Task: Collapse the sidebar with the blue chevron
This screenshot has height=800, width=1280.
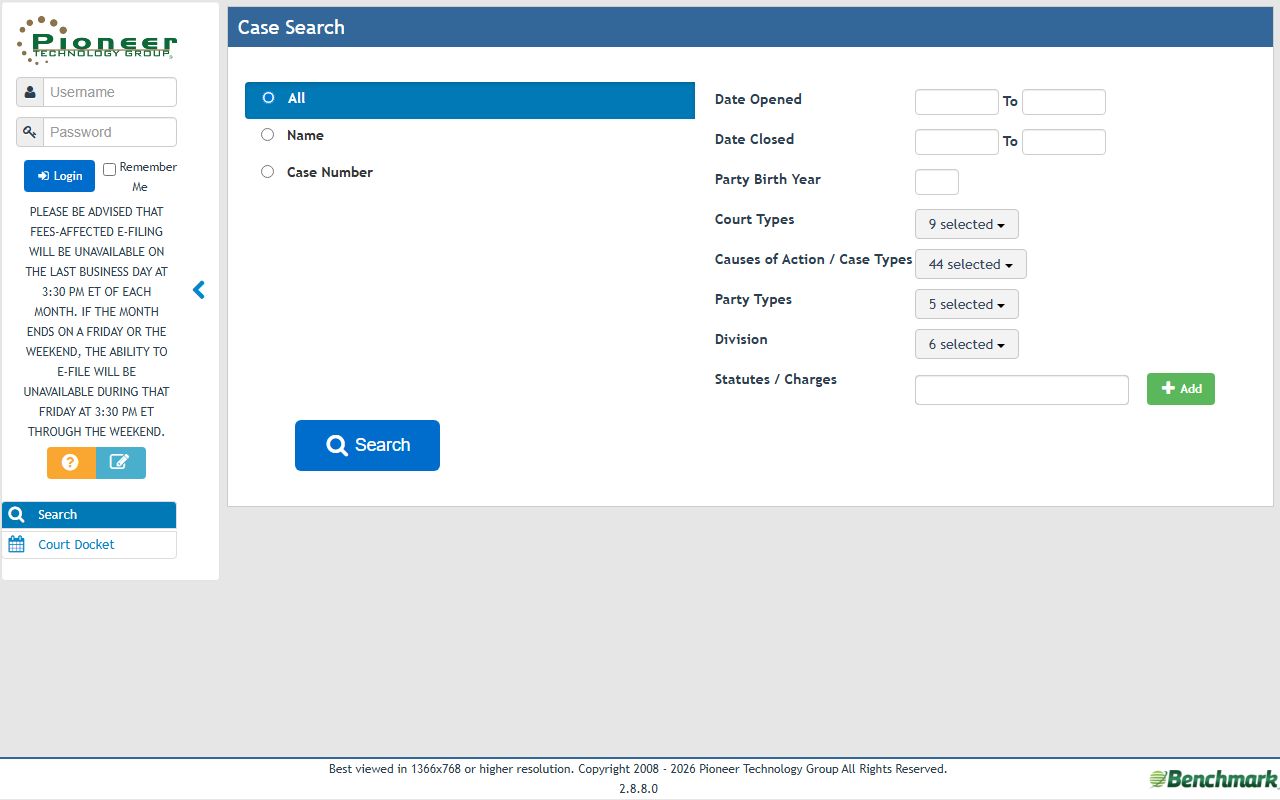Action: click(199, 290)
